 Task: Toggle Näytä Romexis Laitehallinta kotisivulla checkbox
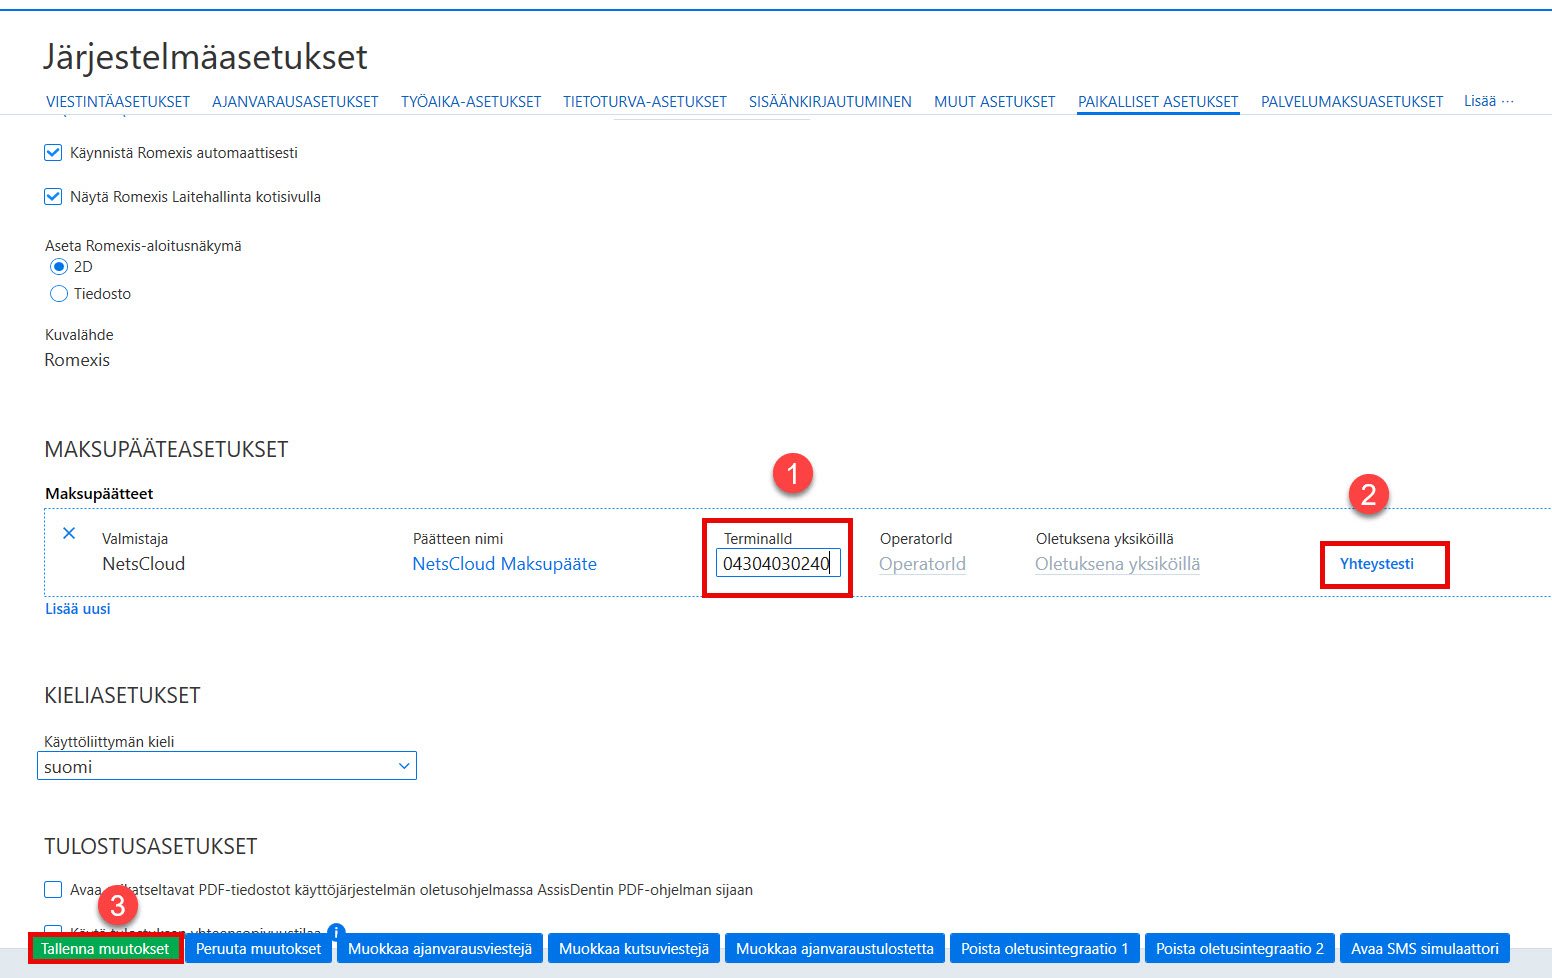coord(53,197)
